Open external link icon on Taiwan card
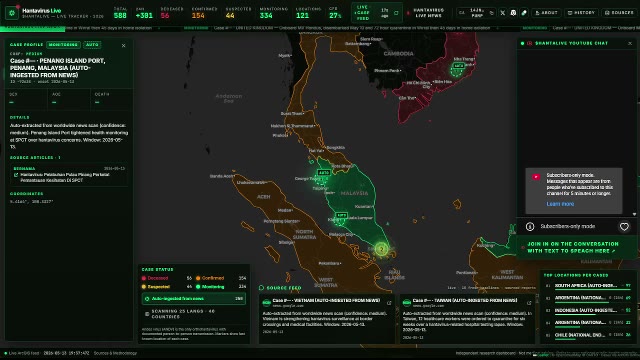This screenshot has height=360, width=640. tap(529, 303)
